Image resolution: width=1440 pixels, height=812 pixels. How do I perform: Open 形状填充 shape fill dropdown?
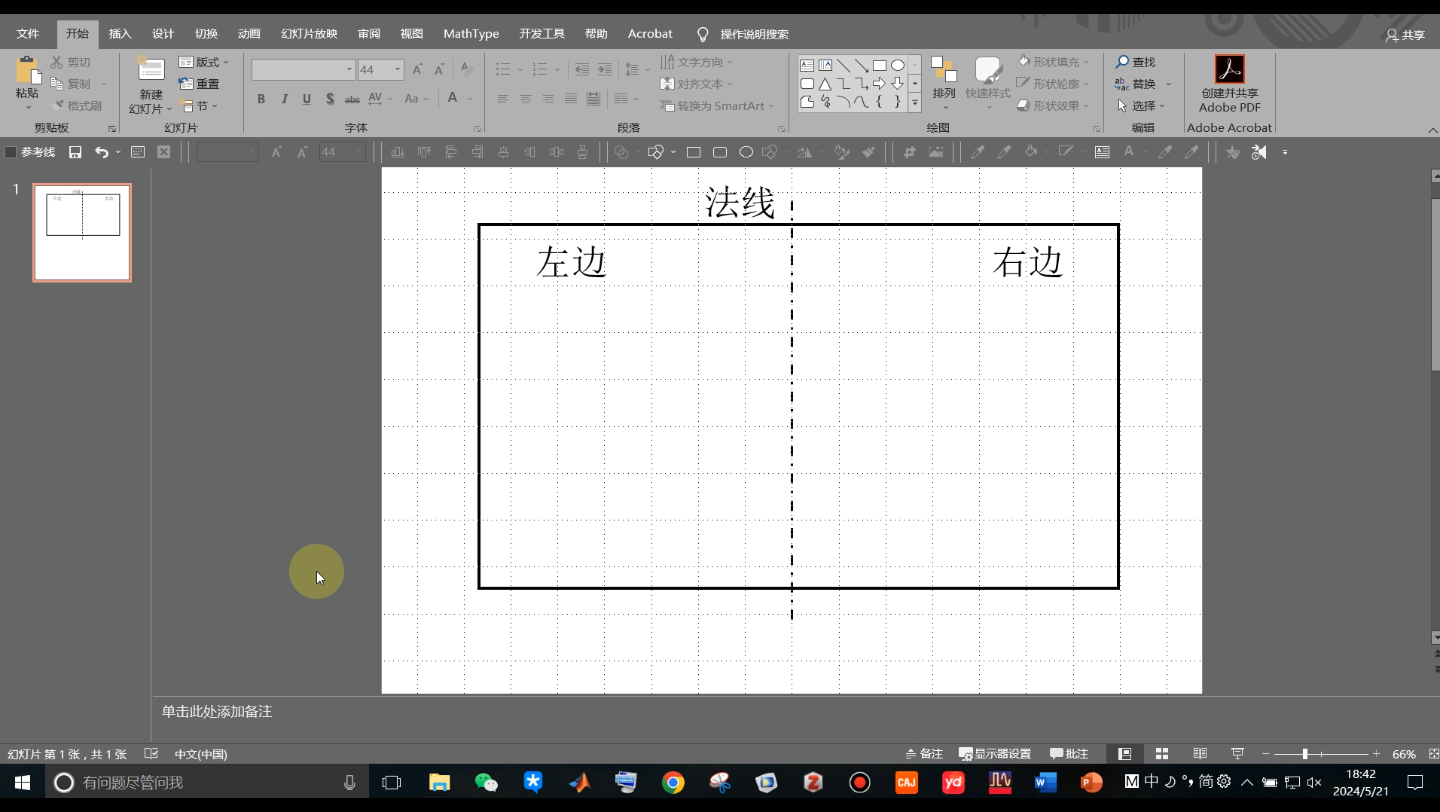point(1054,62)
